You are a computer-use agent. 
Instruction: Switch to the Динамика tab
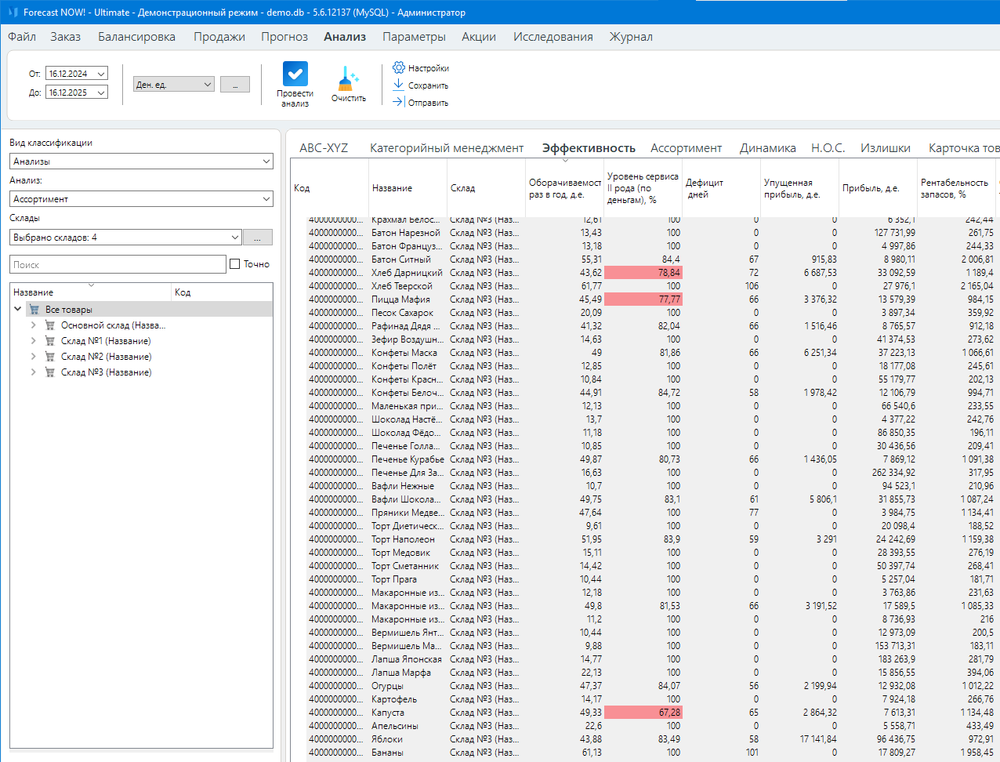pos(767,148)
